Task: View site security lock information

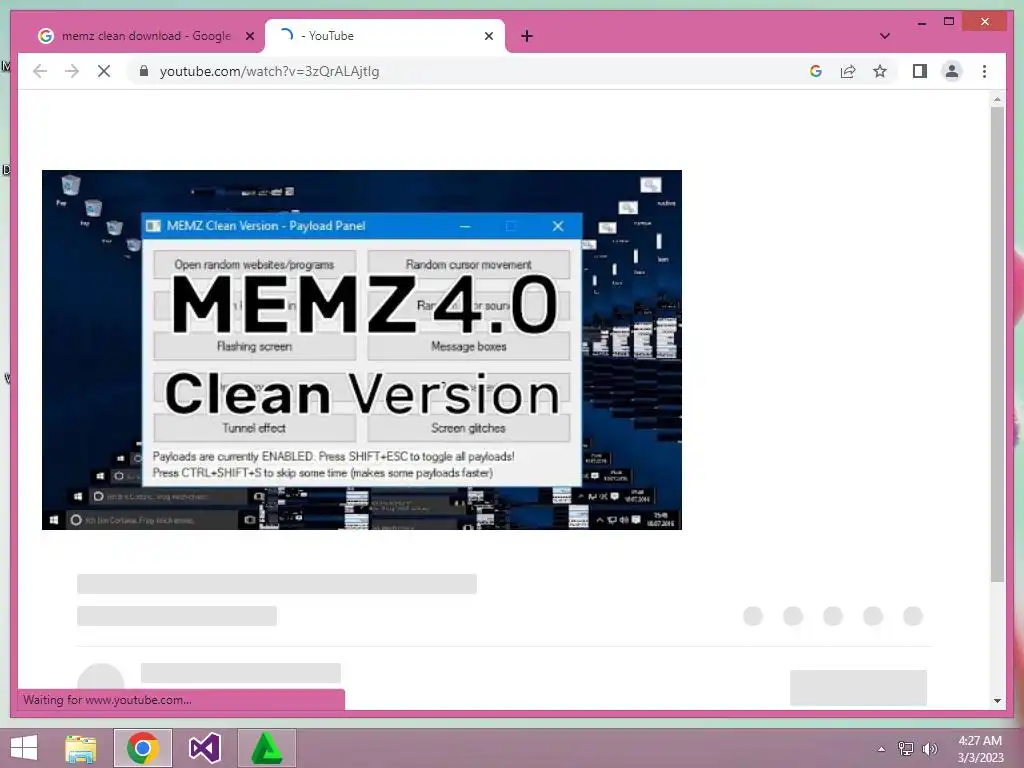Action: [x=144, y=71]
